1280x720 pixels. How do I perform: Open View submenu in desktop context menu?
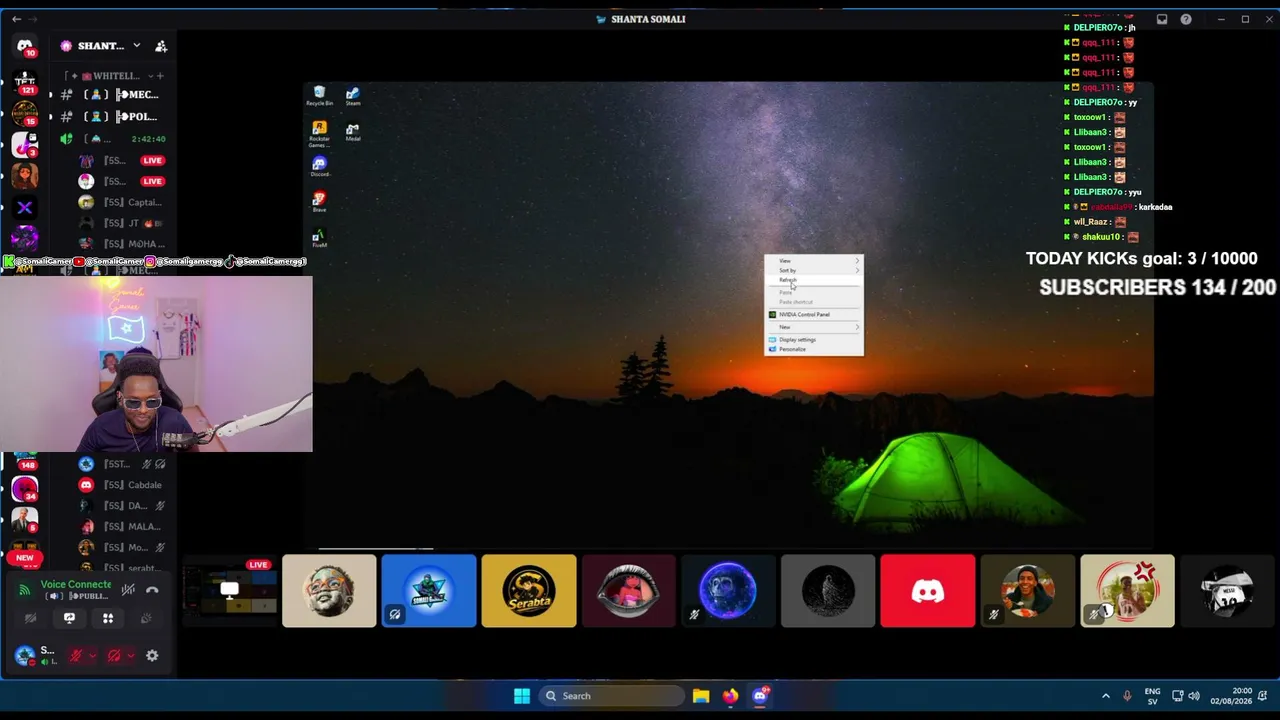814,261
